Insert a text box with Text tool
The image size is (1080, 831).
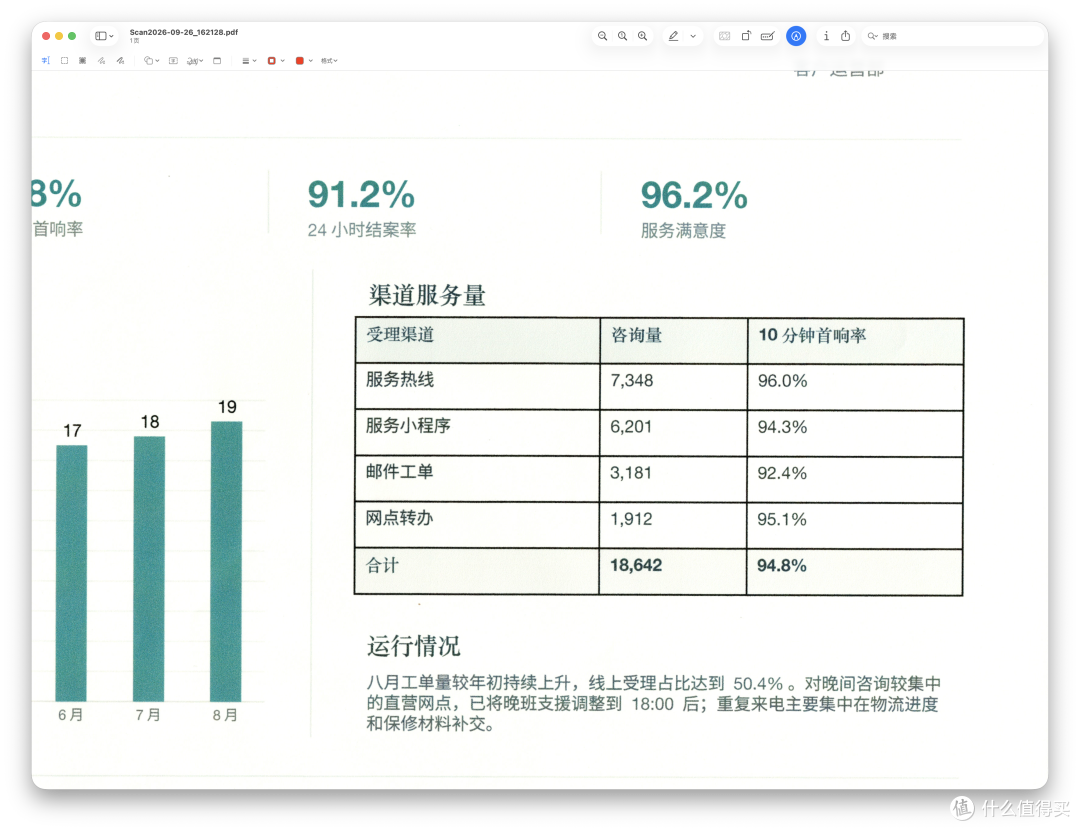pos(174,61)
